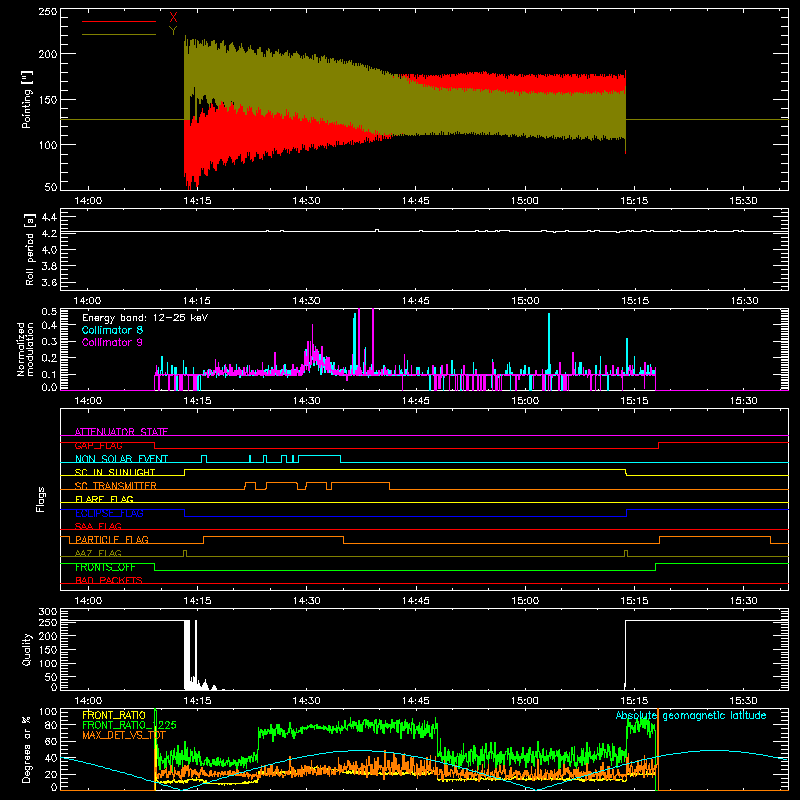This screenshot has height=800, width=800.
Task: Select the NON_SOLAR_EVENT flag label
Action: (x=121, y=459)
